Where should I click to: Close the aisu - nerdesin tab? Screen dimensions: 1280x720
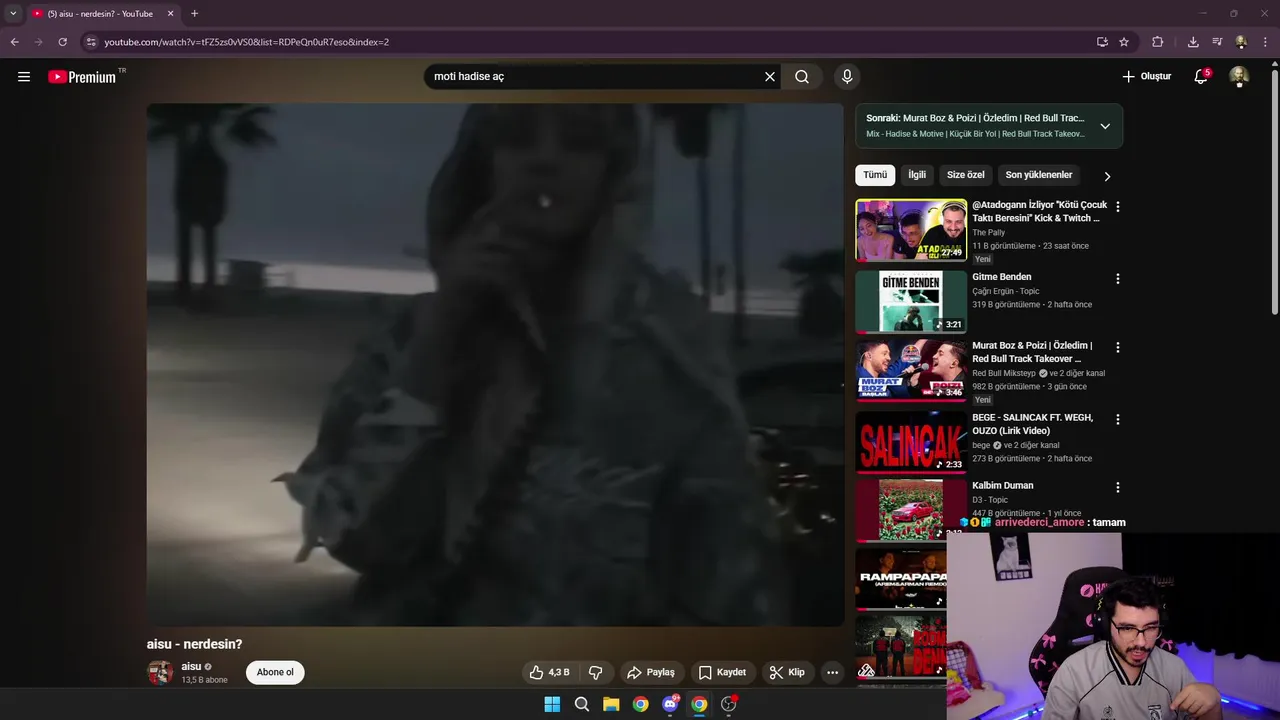click(170, 14)
